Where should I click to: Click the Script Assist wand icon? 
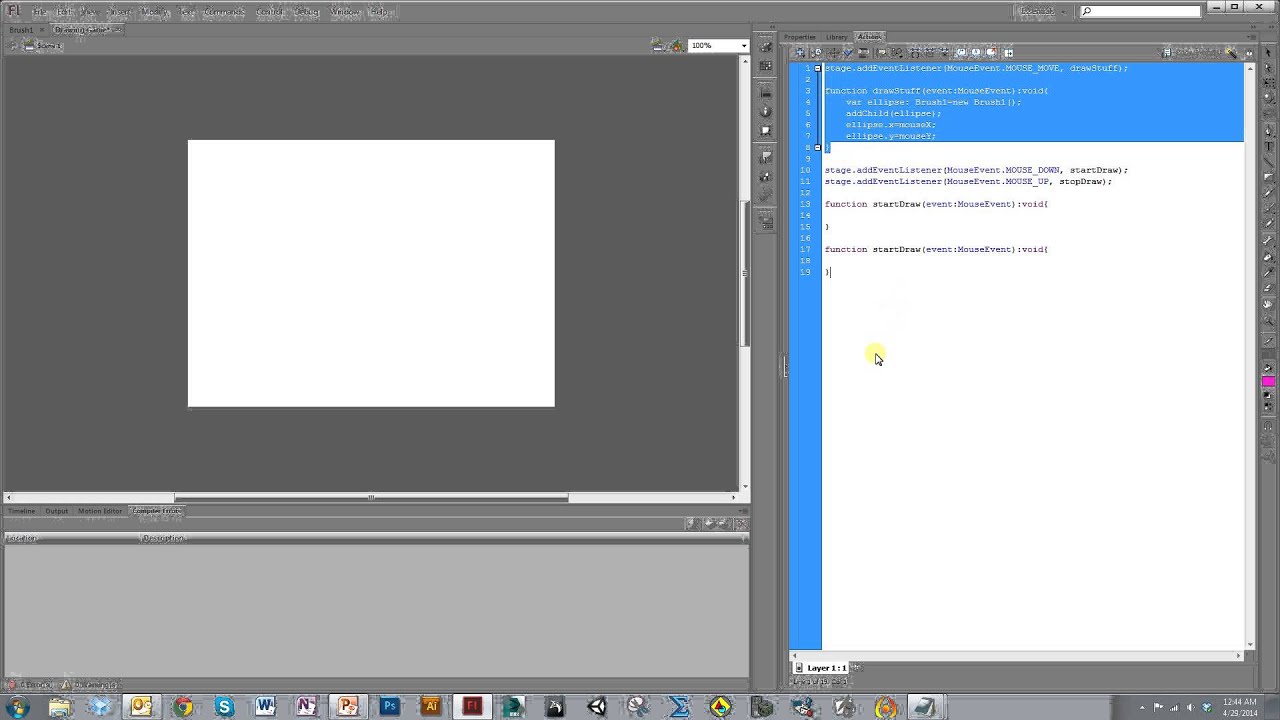pos(1232,52)
